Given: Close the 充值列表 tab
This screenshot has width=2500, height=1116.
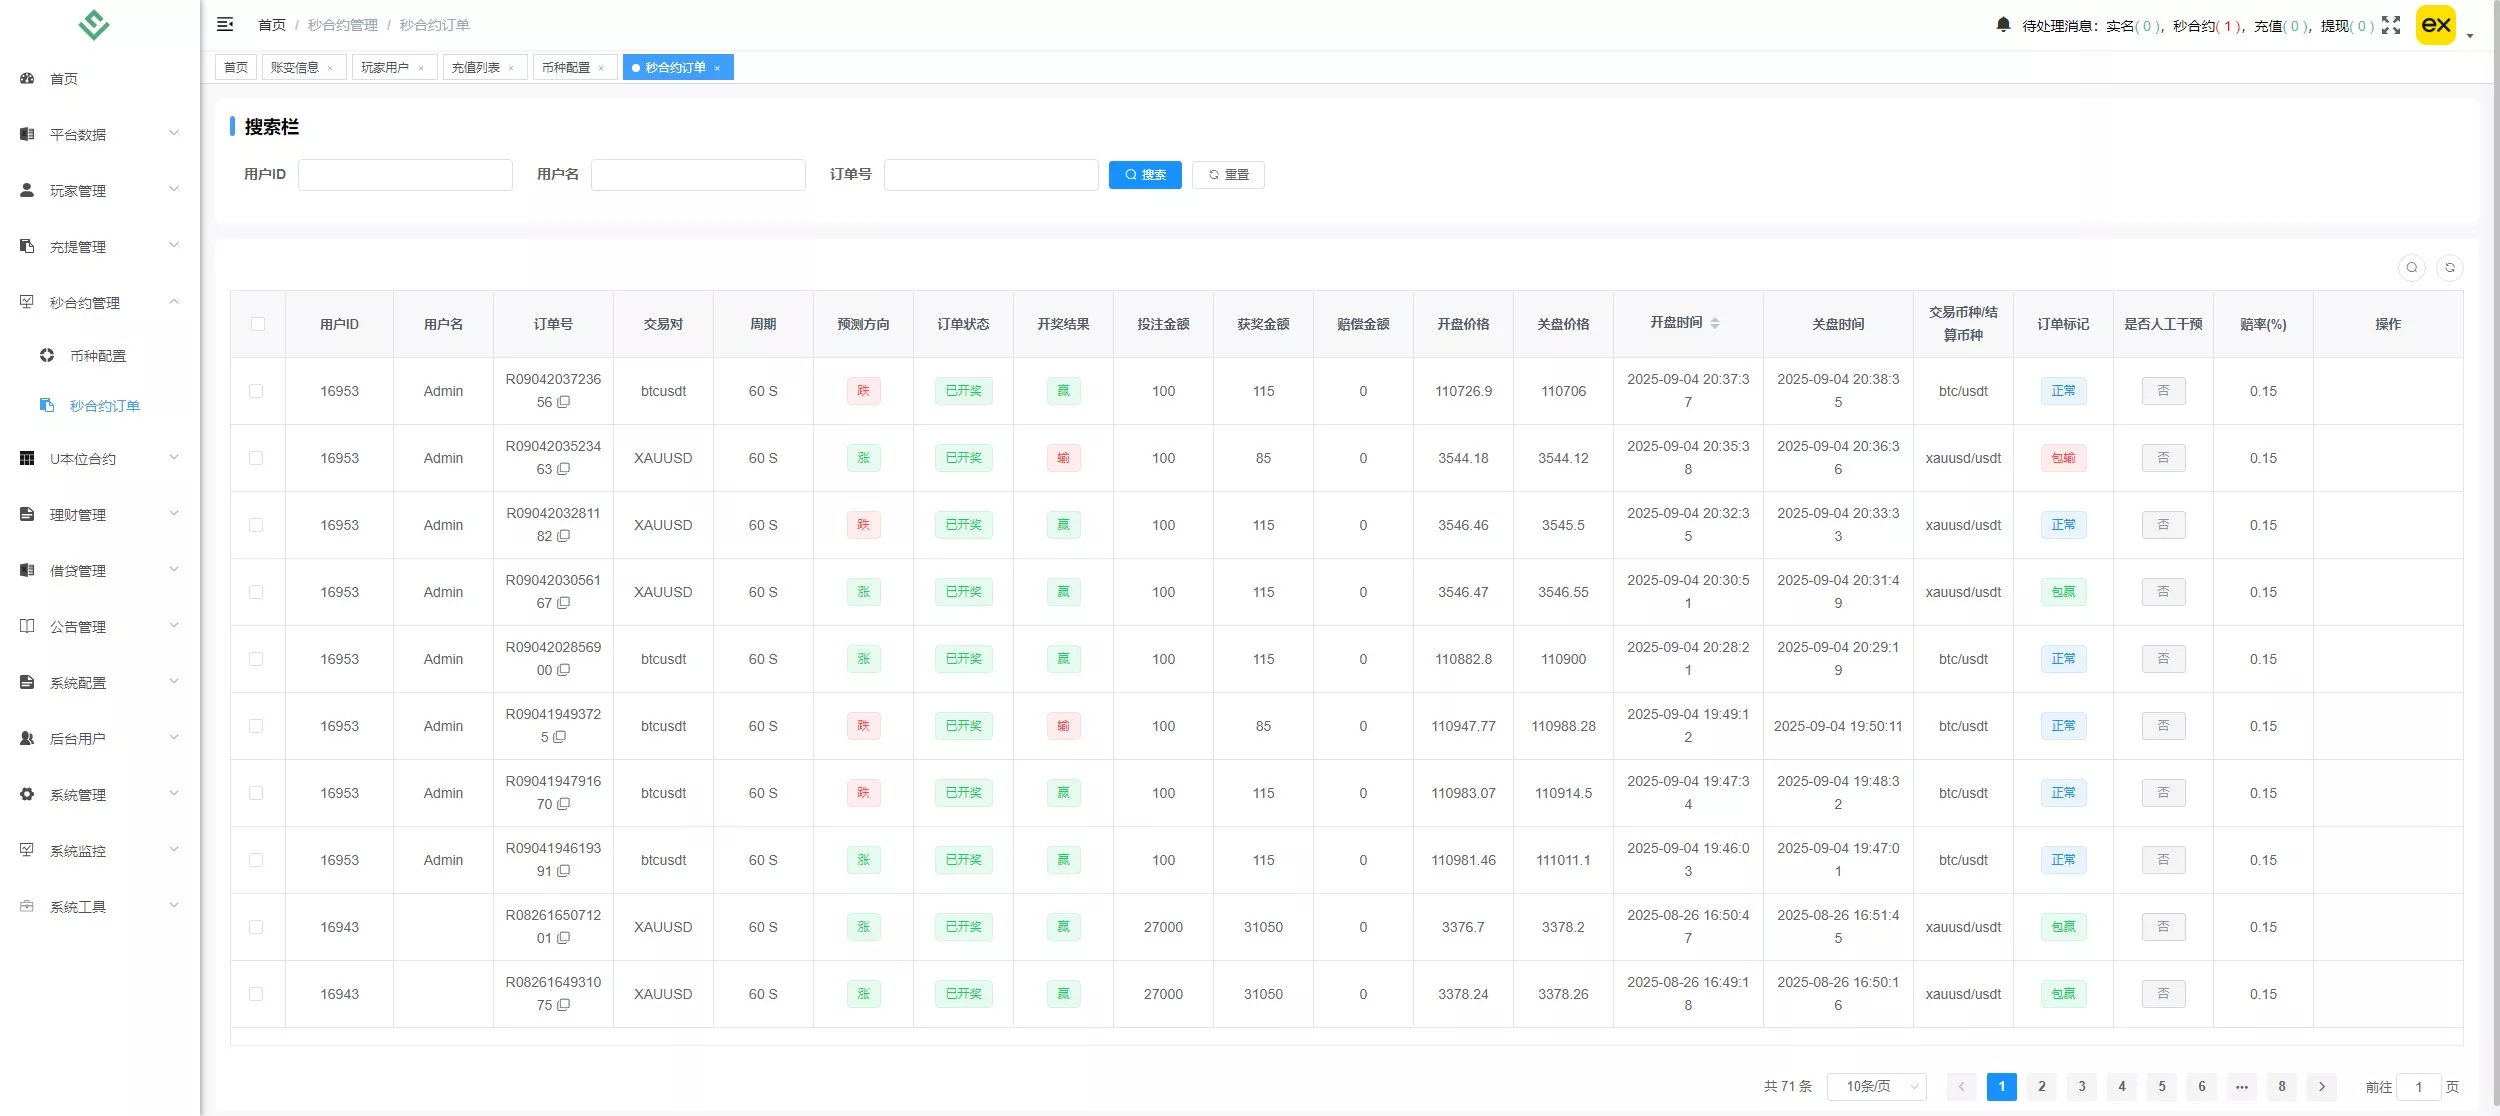Looking at the screenshot, I should [511, 68].
